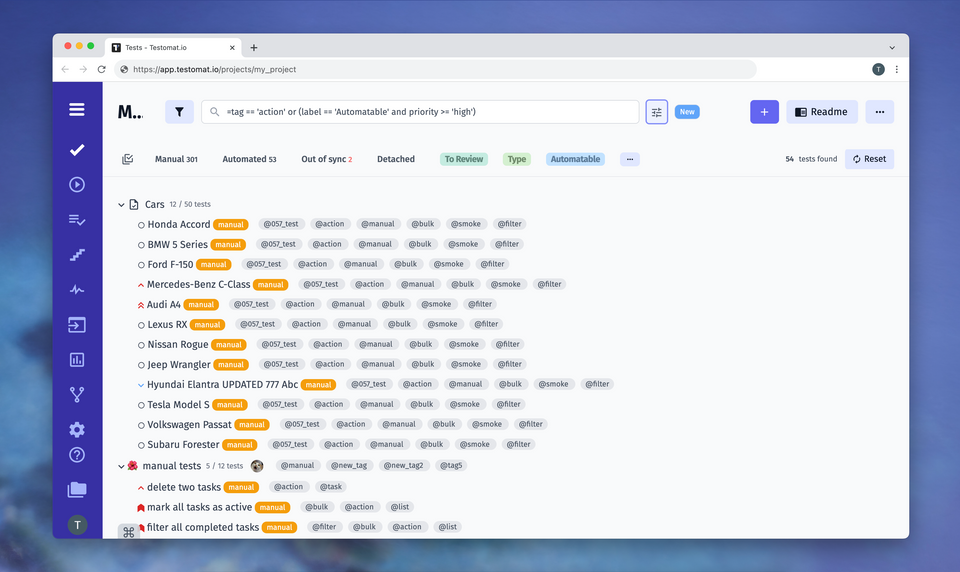Click priority circle of Lexus RX

point(141,325)
